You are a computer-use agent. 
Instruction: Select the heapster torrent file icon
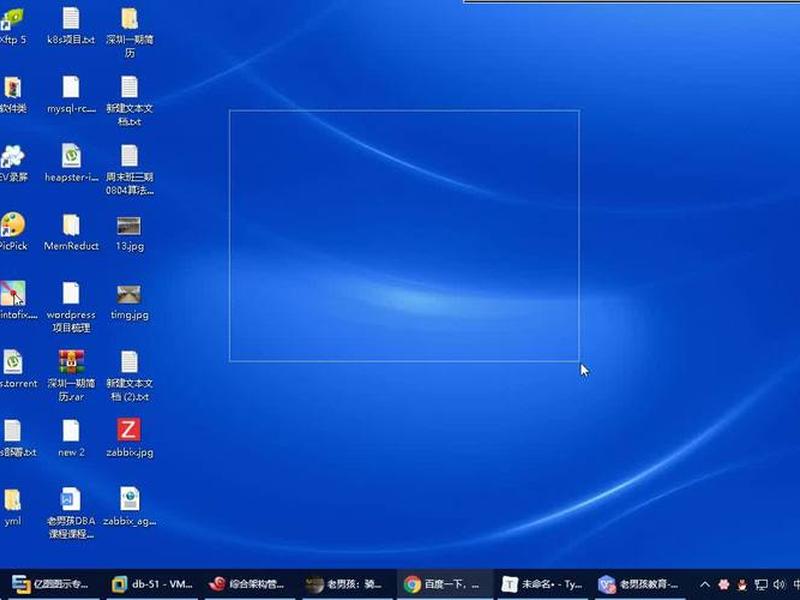pyautogui.click(x=71, y=156)
